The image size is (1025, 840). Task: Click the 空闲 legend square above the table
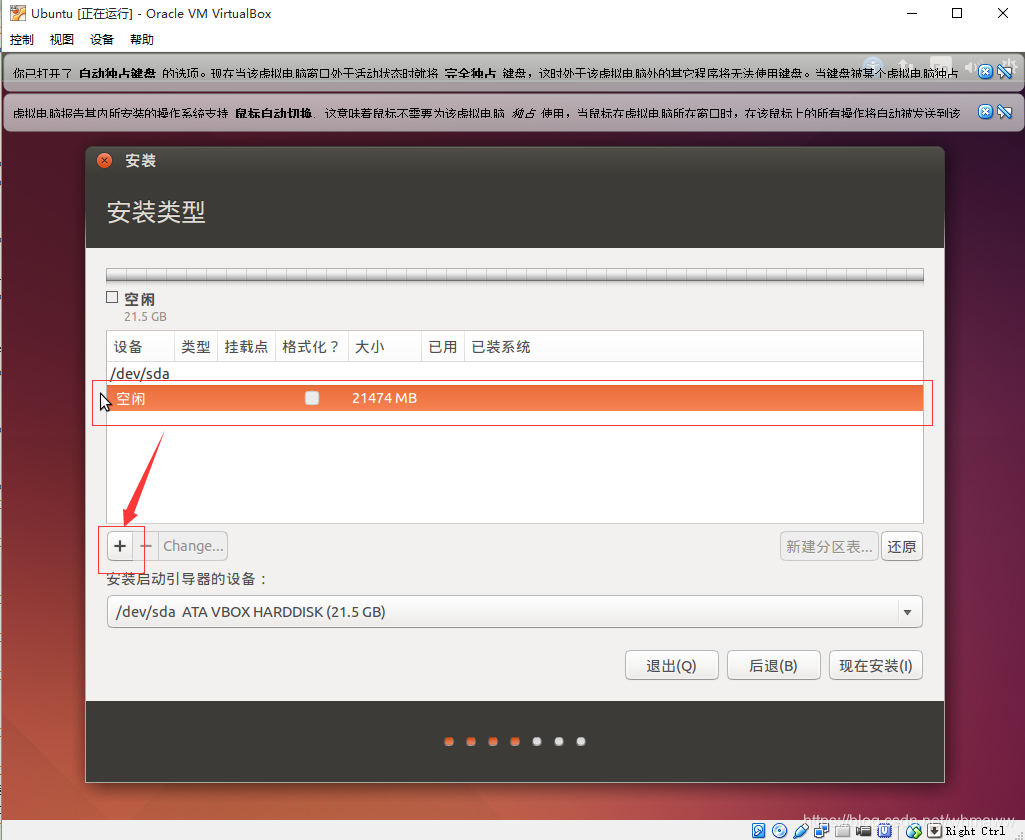pyautogui.click(x=112, y=297)
